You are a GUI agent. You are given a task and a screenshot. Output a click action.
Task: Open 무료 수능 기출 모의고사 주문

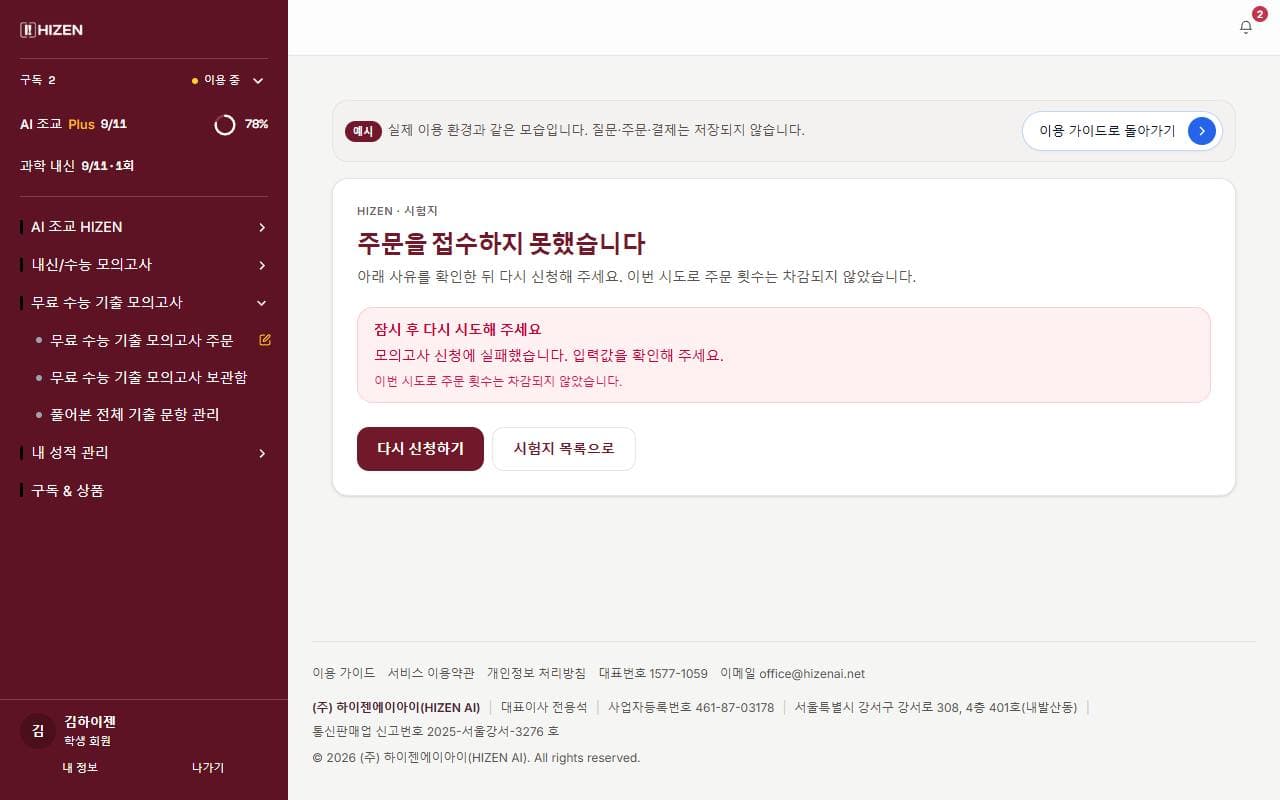(142, 340)
